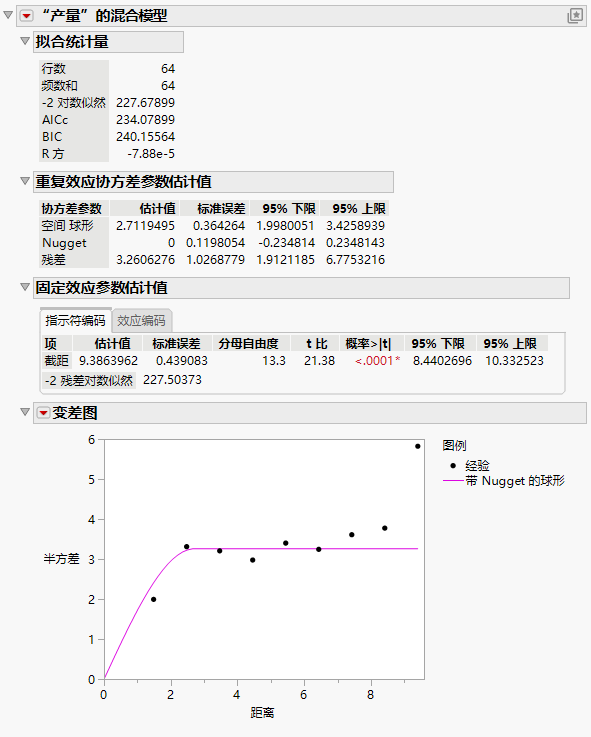
Task: Collapse the “产量”的混合模型 outline
Action: pyautogui.click(x=8, y=15)
